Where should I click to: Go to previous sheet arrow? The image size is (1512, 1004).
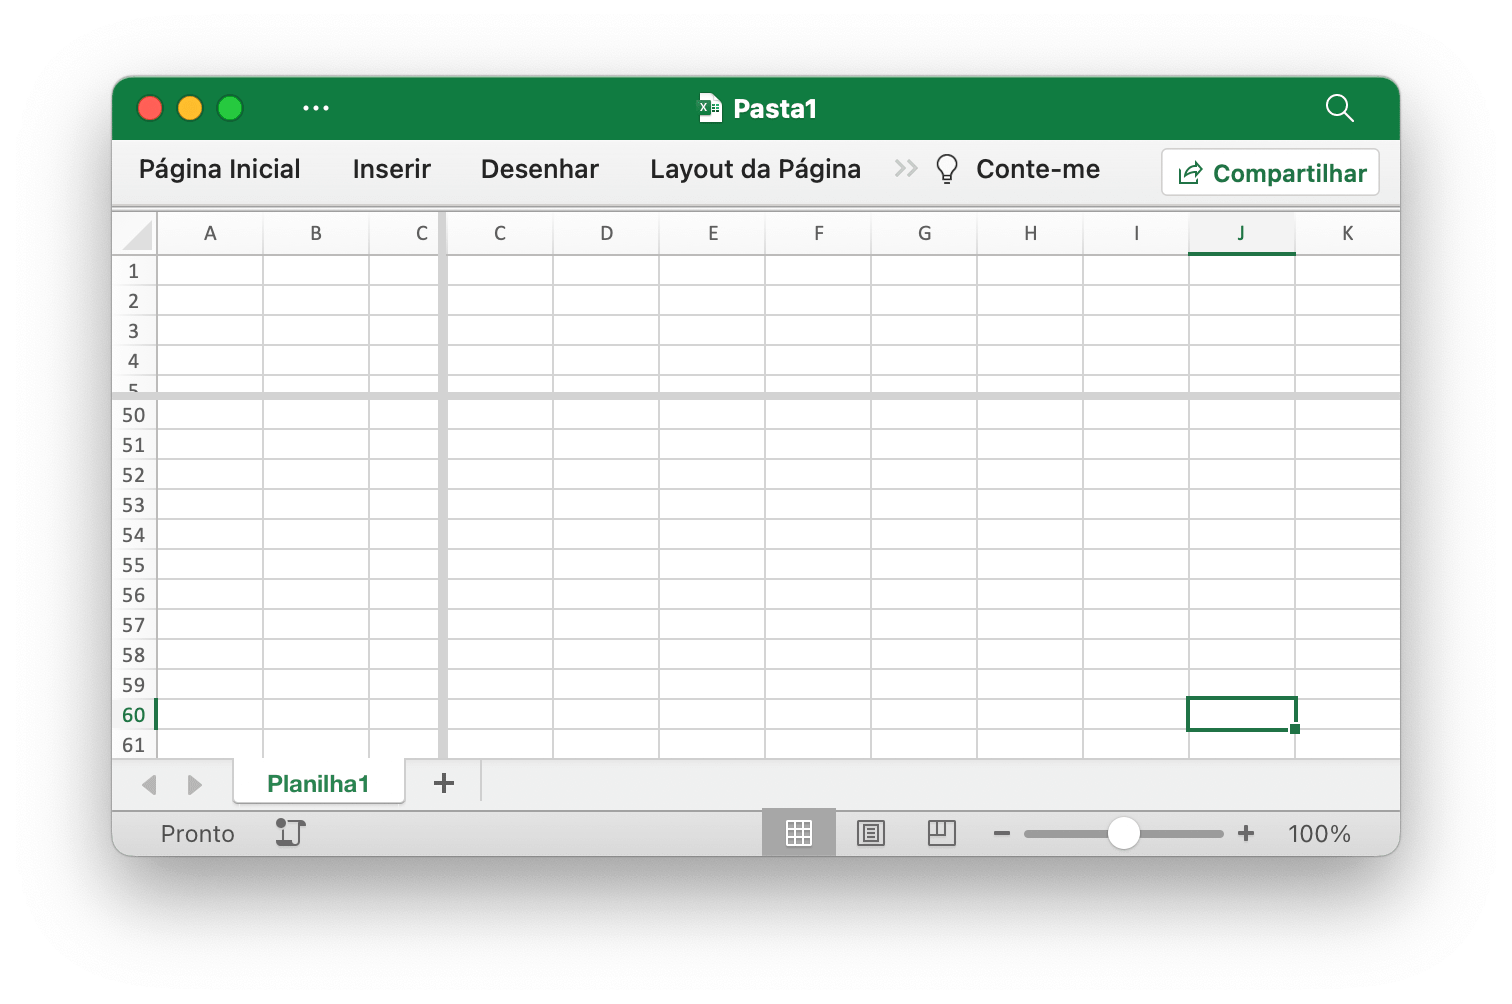(x=150, y=785)
